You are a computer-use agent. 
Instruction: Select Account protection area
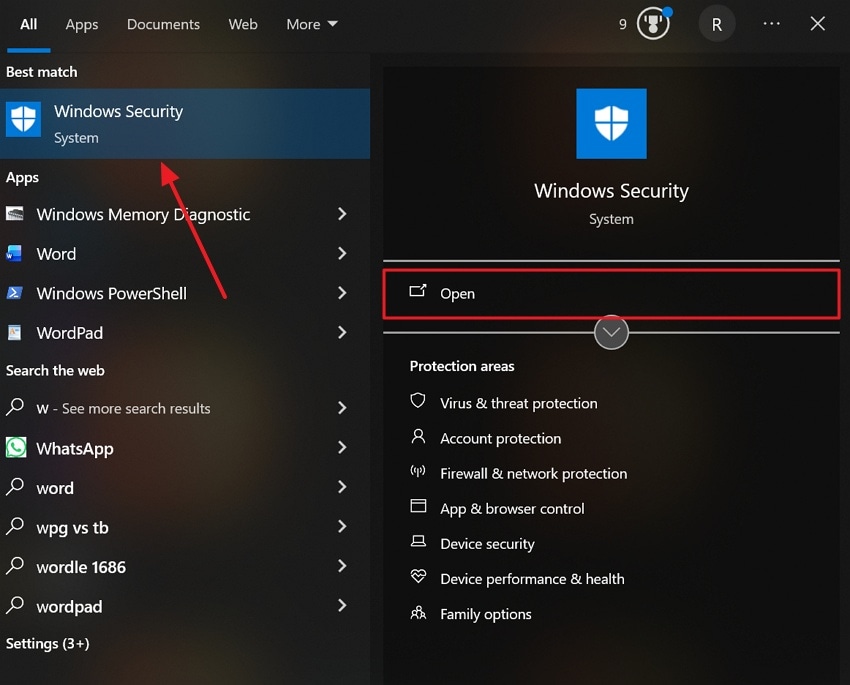tap(500, 438)
